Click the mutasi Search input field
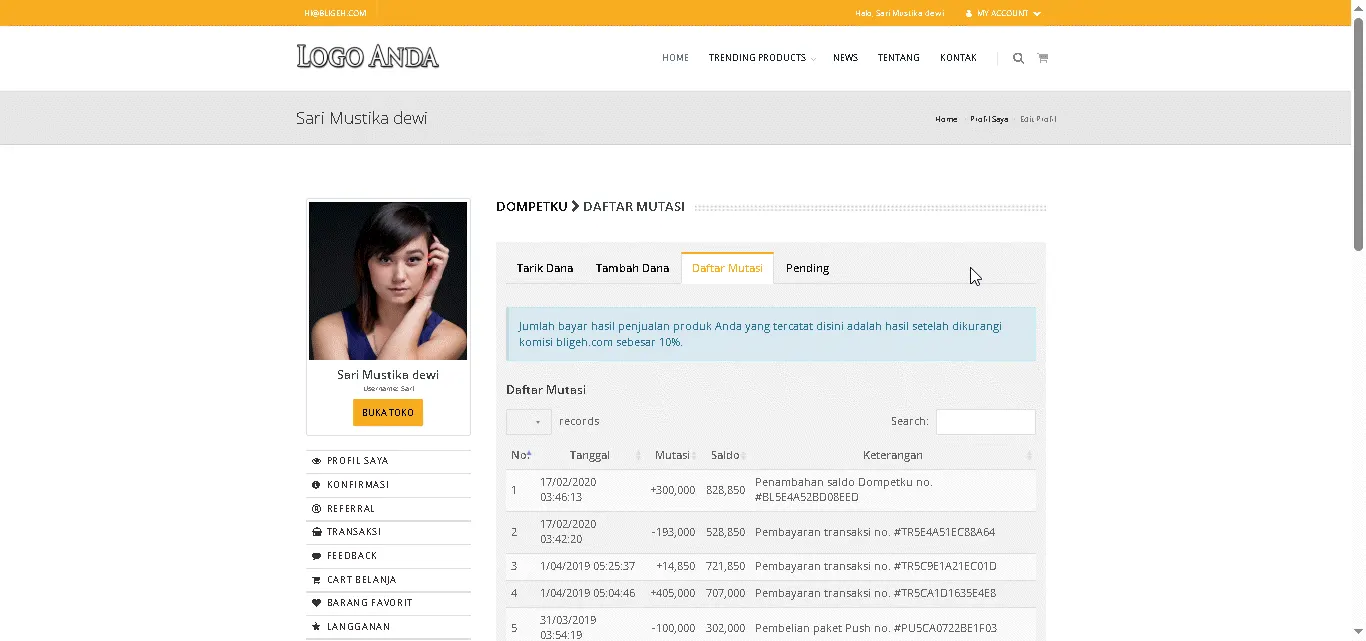 tap(985, 422)
